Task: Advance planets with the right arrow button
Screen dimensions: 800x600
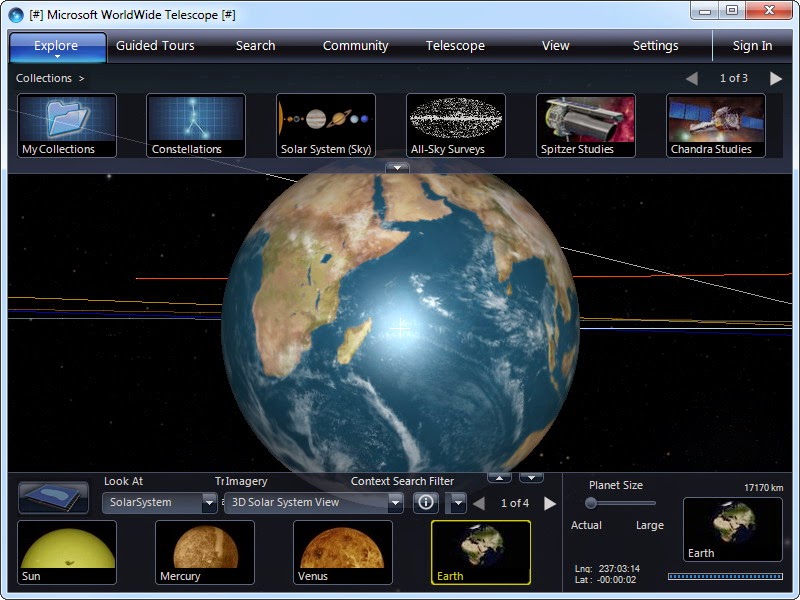Action: click(x=551, y=503)
